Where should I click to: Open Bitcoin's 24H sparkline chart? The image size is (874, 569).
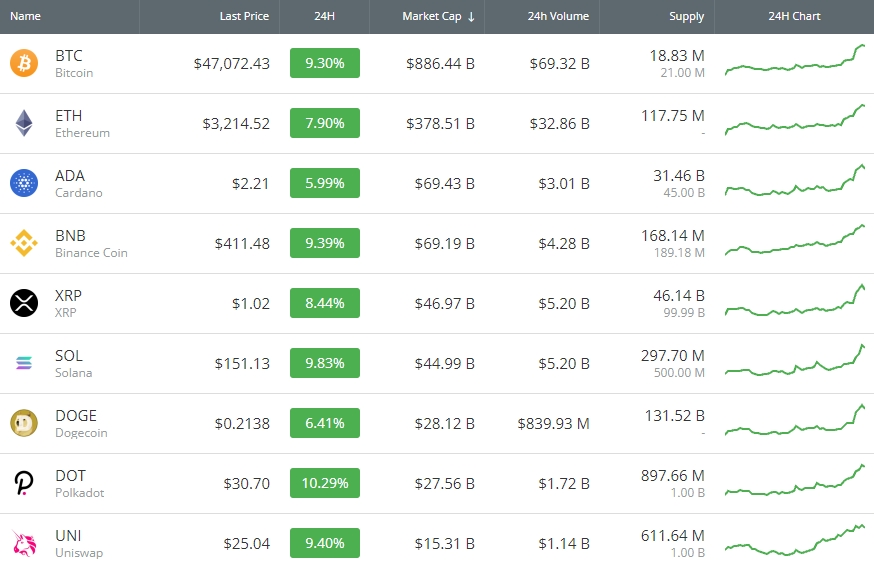pyautogui.click(x=796, y=61)
